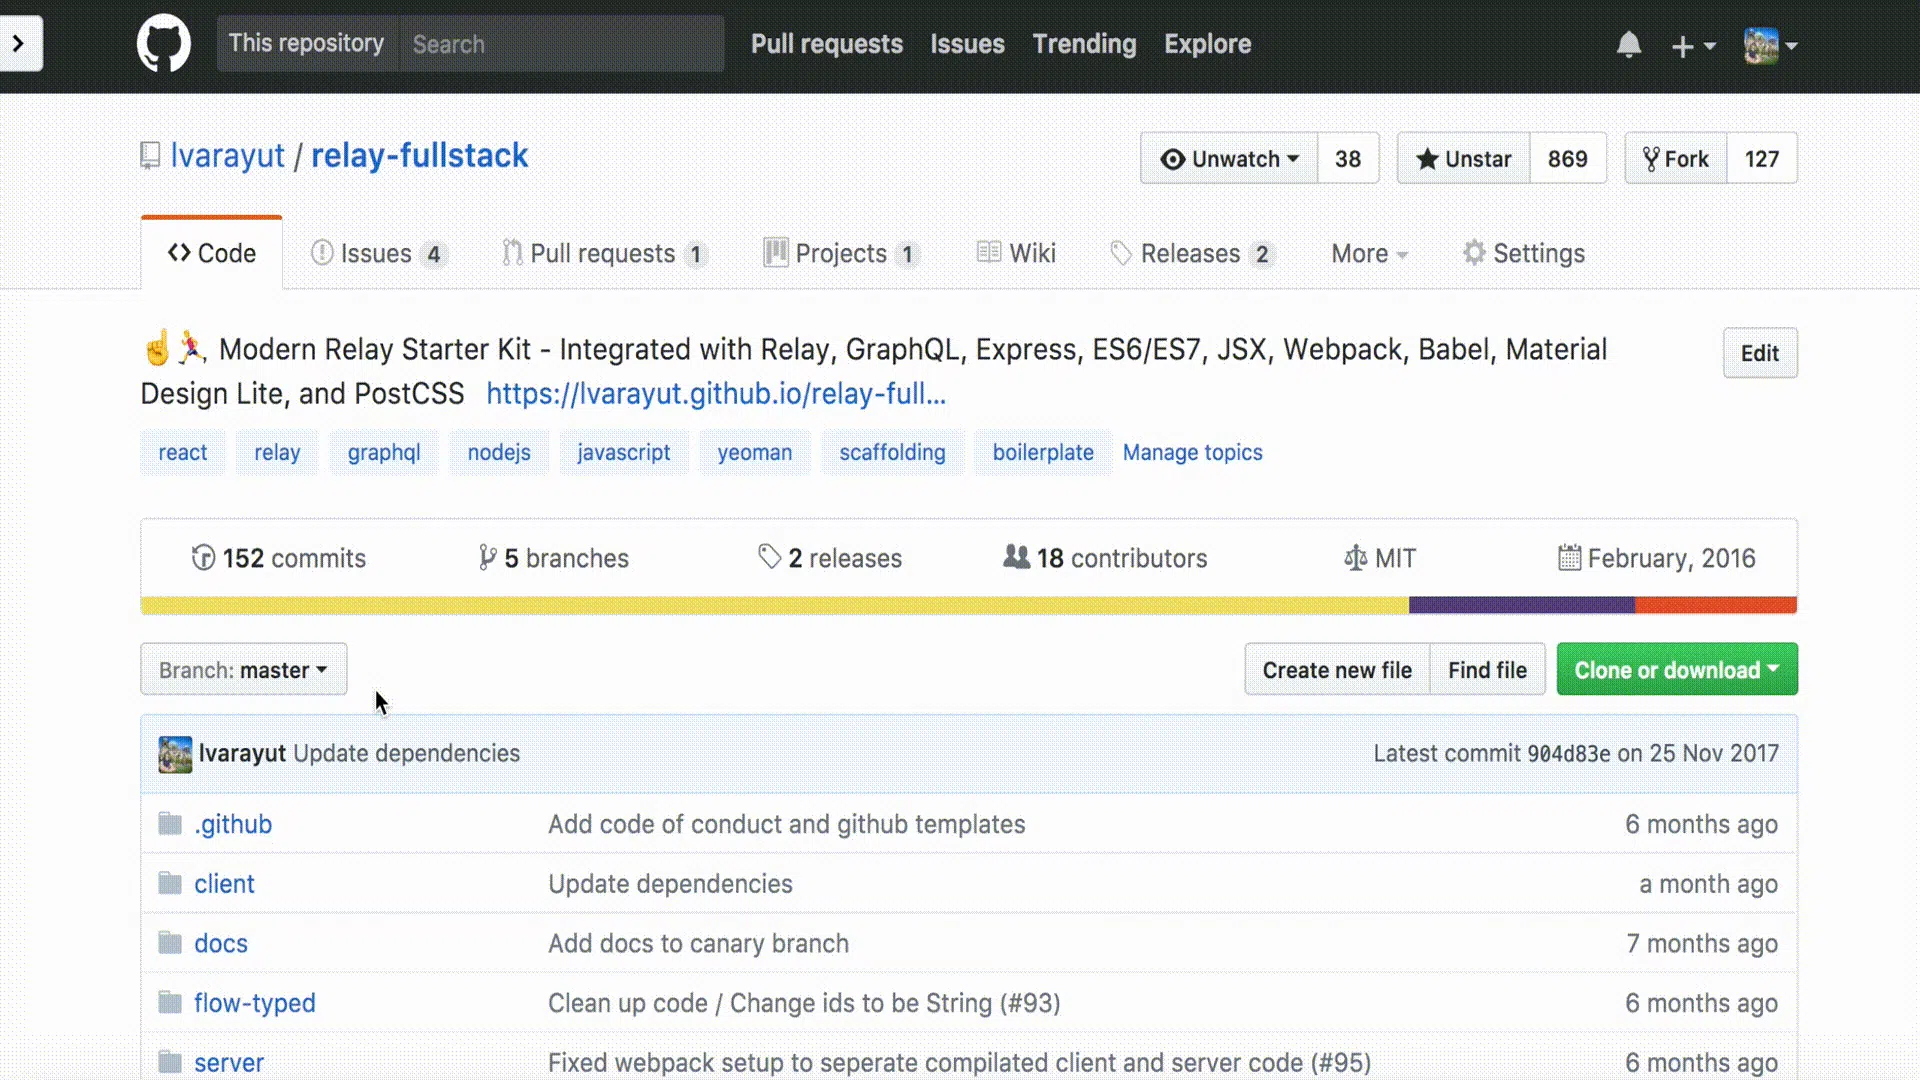Click Manage topics
1920x1080 pixels.
(x=1193, y=452)
